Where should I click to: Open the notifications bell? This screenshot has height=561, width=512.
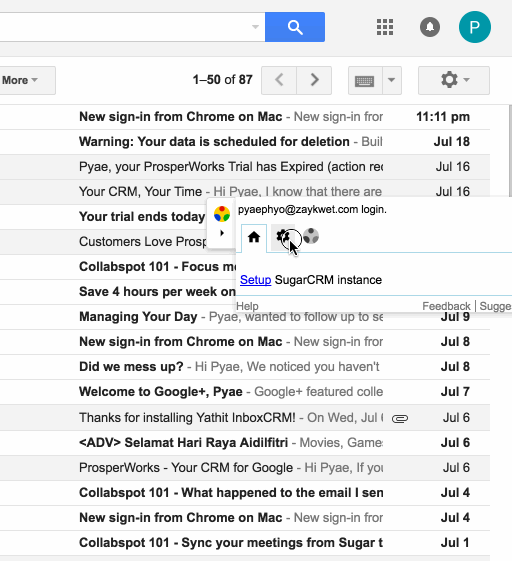point(430,27)
